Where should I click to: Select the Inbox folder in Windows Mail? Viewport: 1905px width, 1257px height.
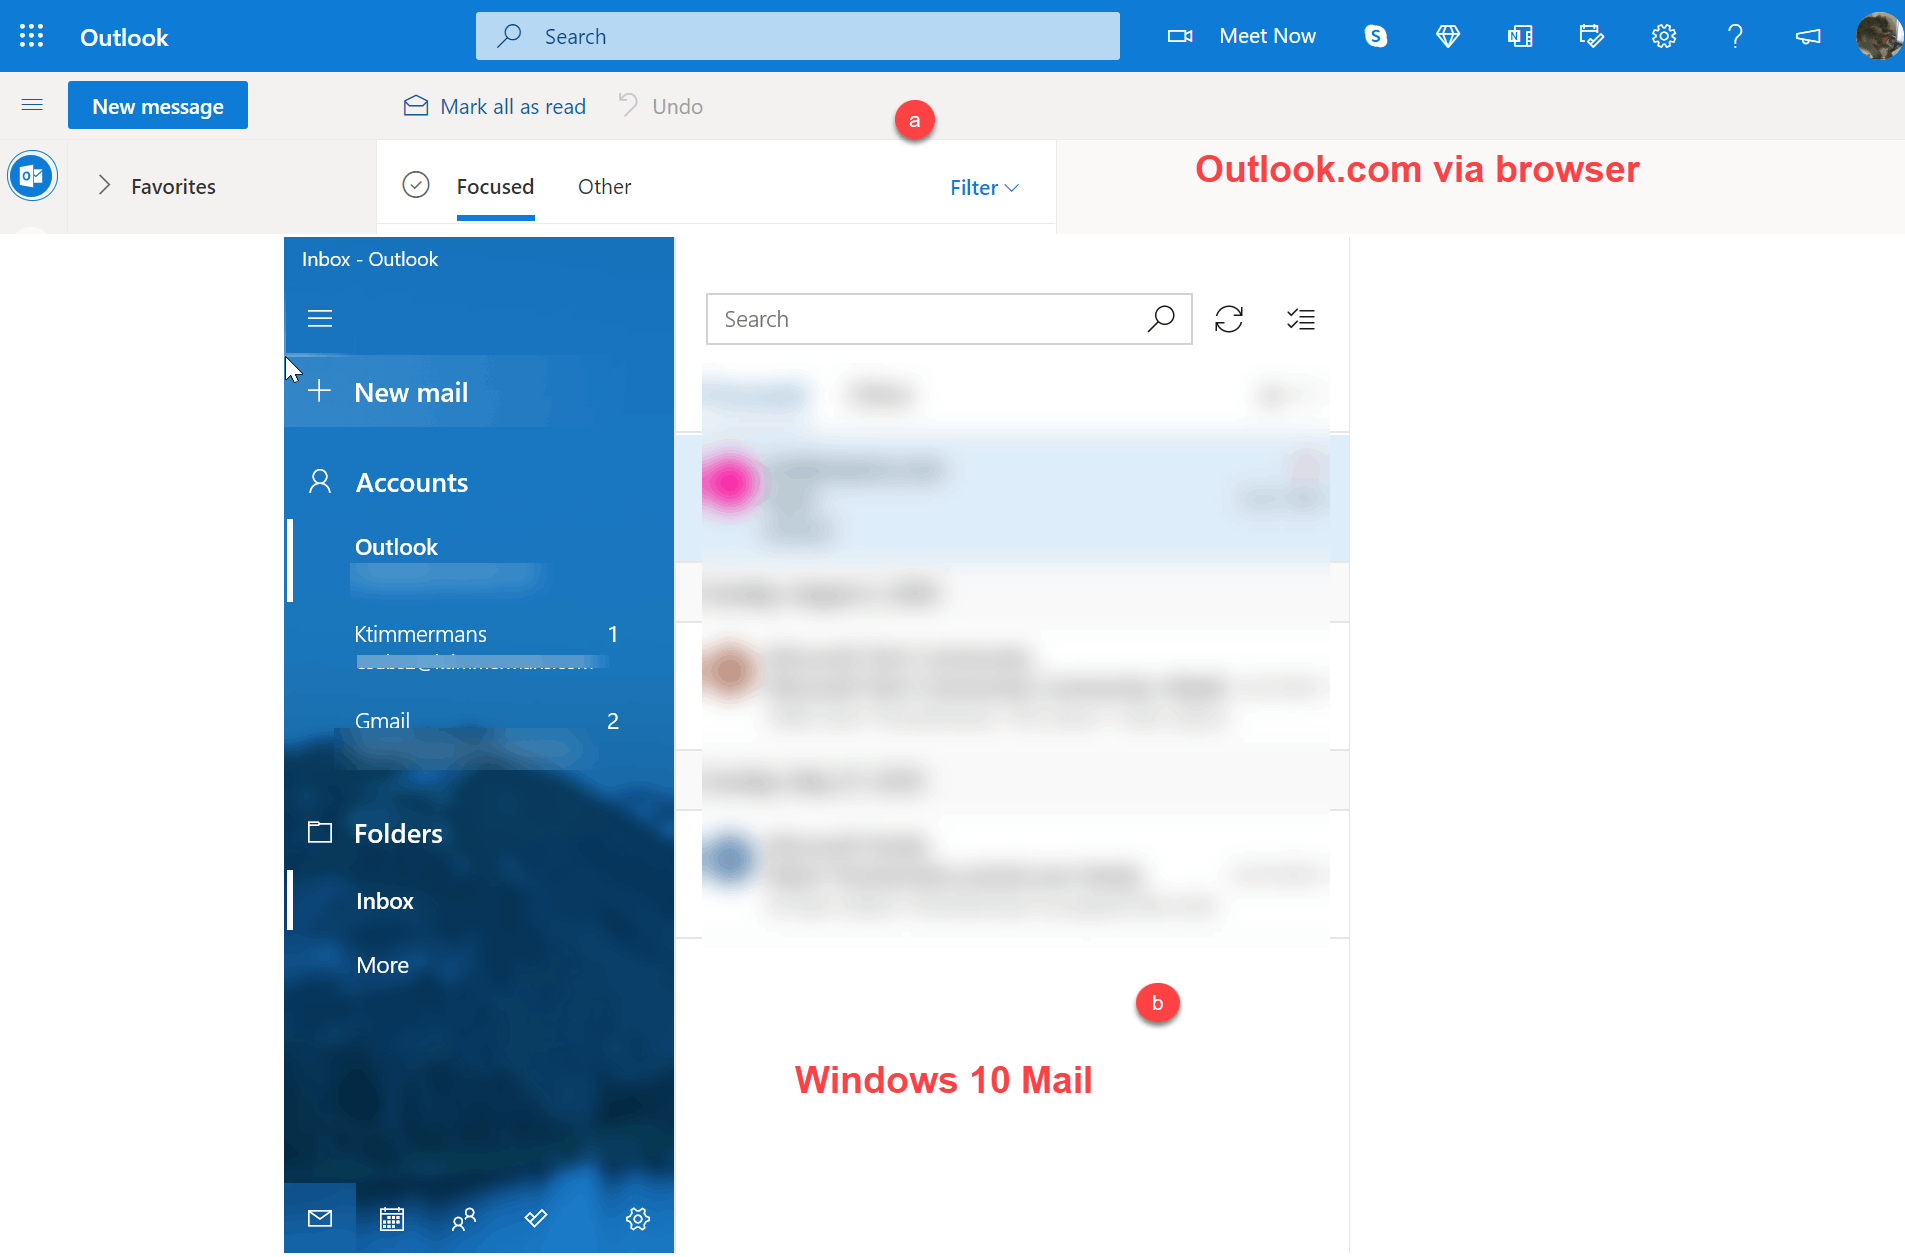click(x=479, y=901)
